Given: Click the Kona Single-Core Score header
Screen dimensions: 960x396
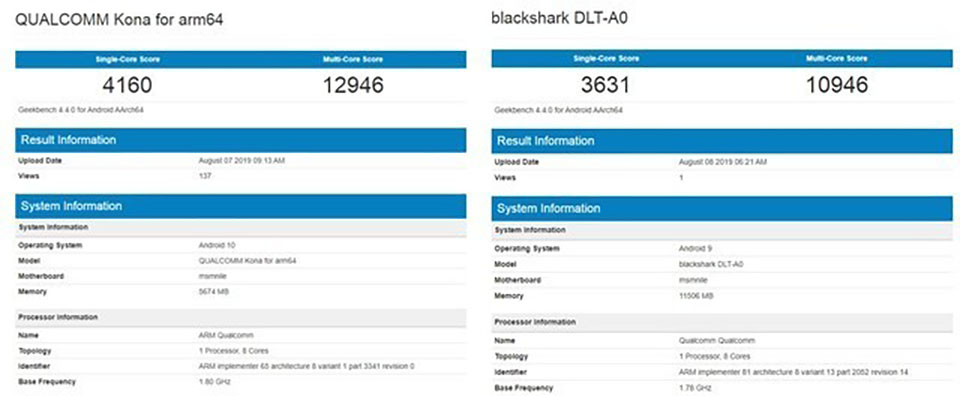Looking at the screenshot, I should coord(127,59).
